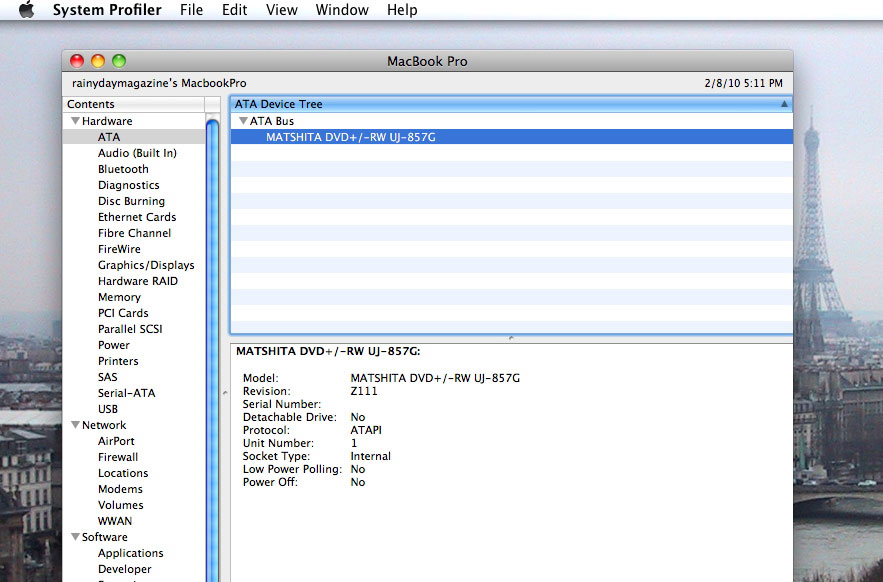Select Parallel SCSI in the sidebar
The height and width of the screenshot is (582, 883).
point(130,329)
